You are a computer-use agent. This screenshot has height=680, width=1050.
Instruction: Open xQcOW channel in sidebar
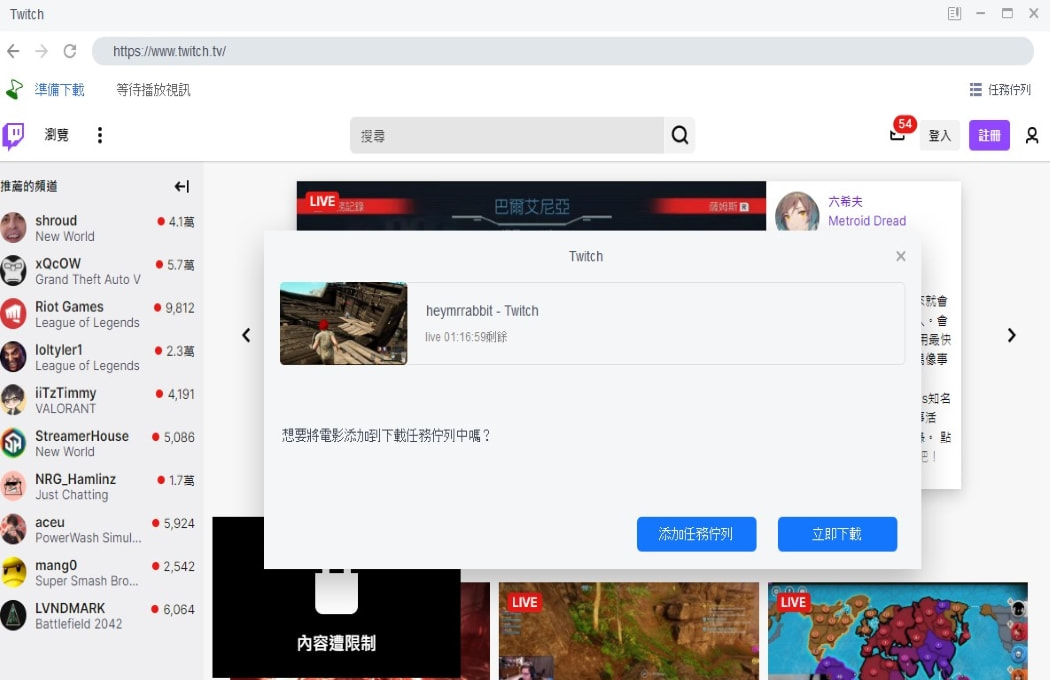(100, 271)
